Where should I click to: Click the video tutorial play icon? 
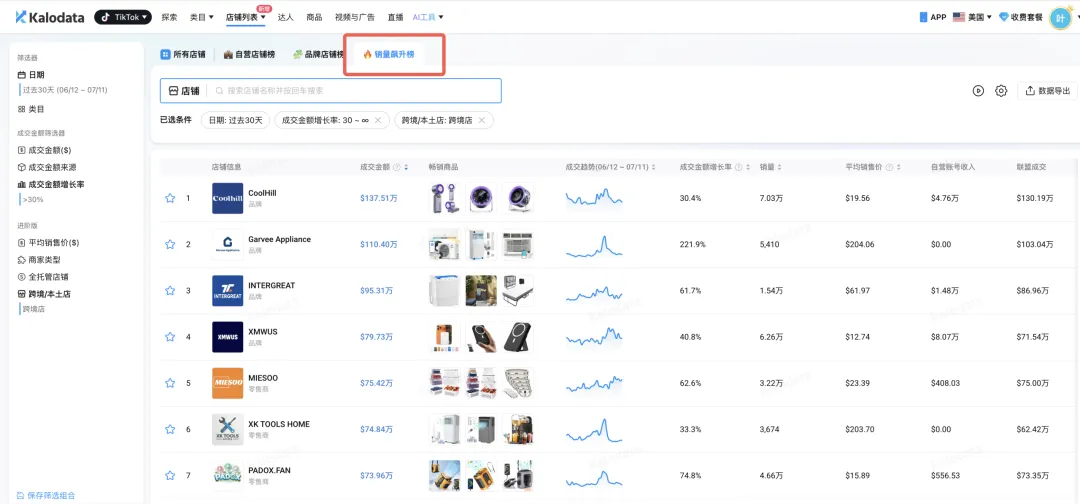coord(978,91)
